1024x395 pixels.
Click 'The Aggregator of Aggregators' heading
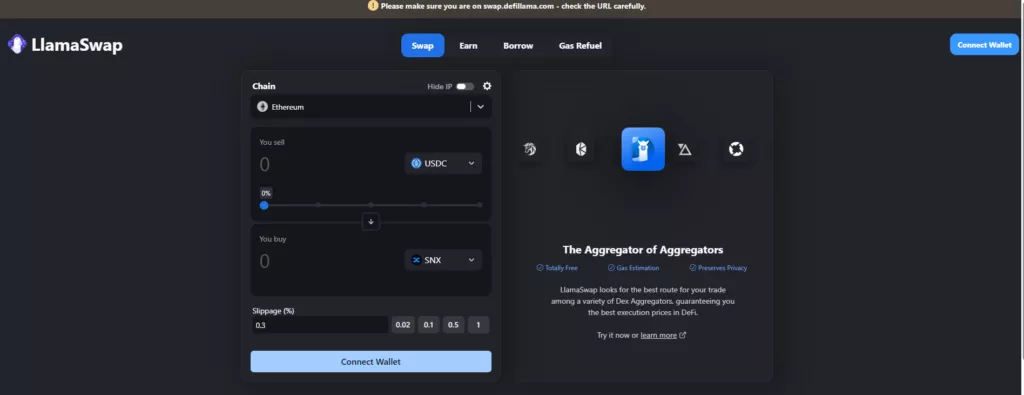[643, 250]
